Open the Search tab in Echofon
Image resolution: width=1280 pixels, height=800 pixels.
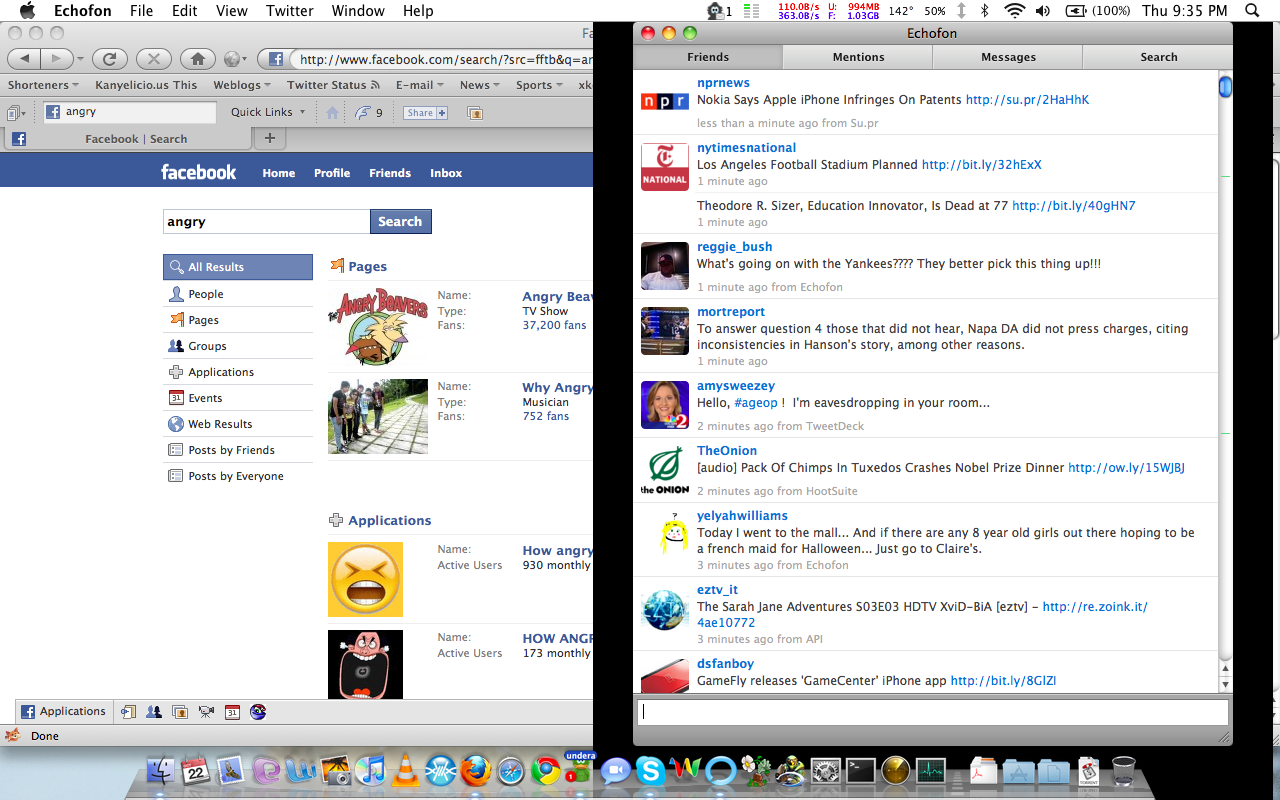point(1158,57)
